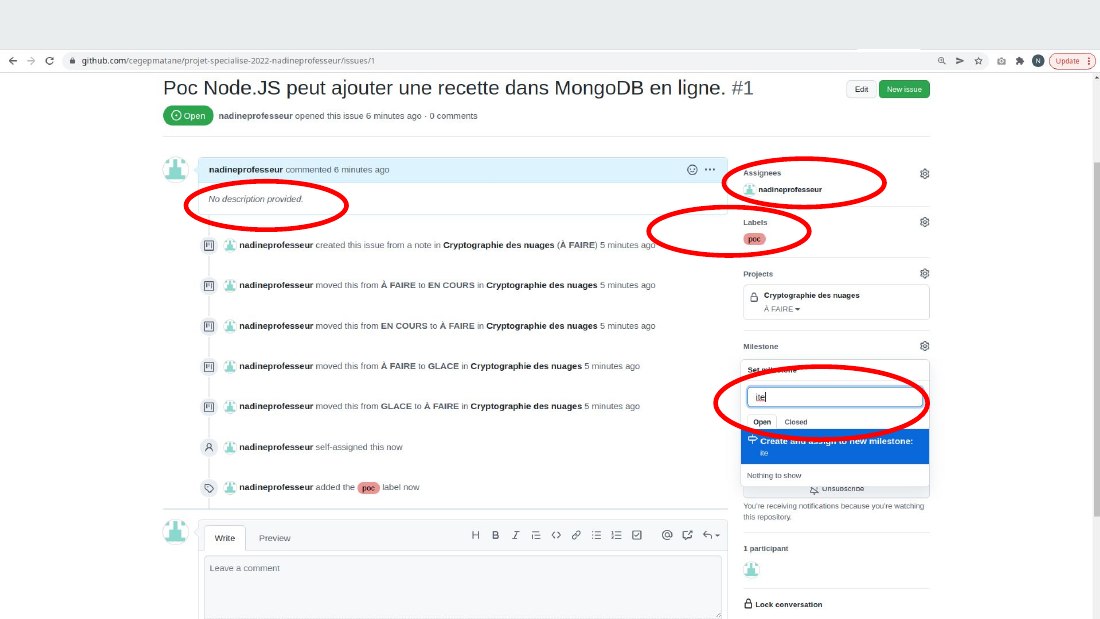The width and height of the screenshot is (1100, 619).
Task: Open the browser profile avatar N
Action: point(1038,61)
